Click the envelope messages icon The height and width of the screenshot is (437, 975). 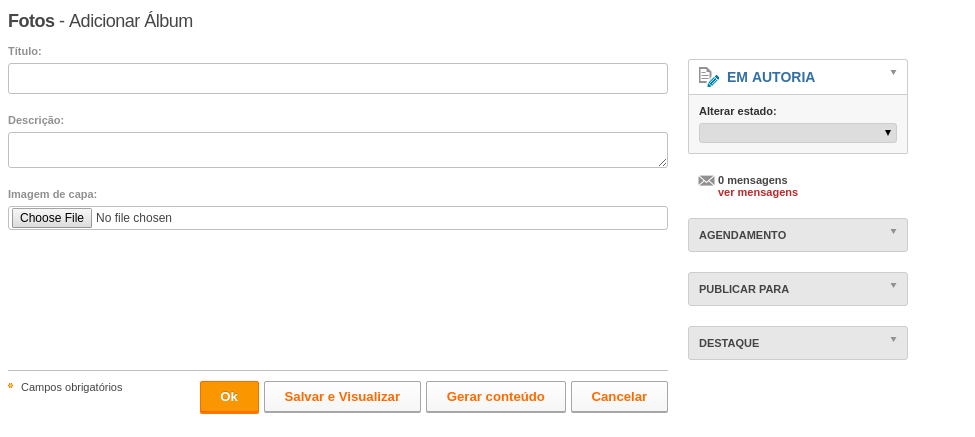[706, 181]
